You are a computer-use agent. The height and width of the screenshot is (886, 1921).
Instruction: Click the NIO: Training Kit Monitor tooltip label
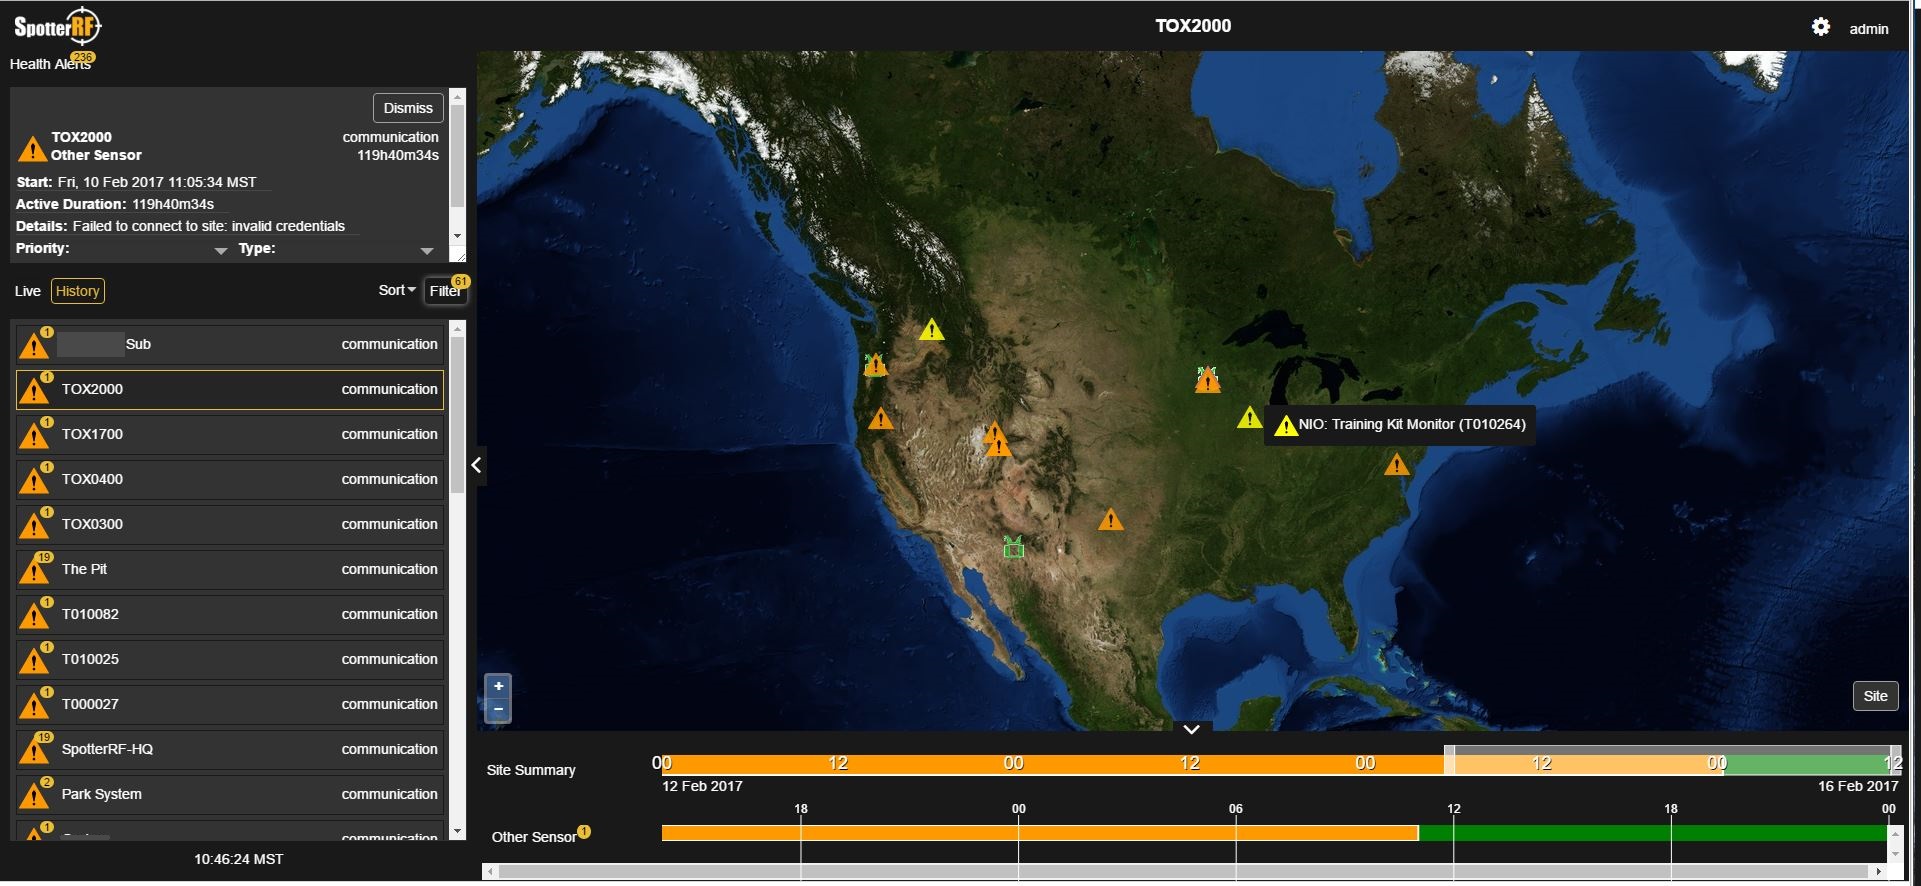click(1412, 424)
